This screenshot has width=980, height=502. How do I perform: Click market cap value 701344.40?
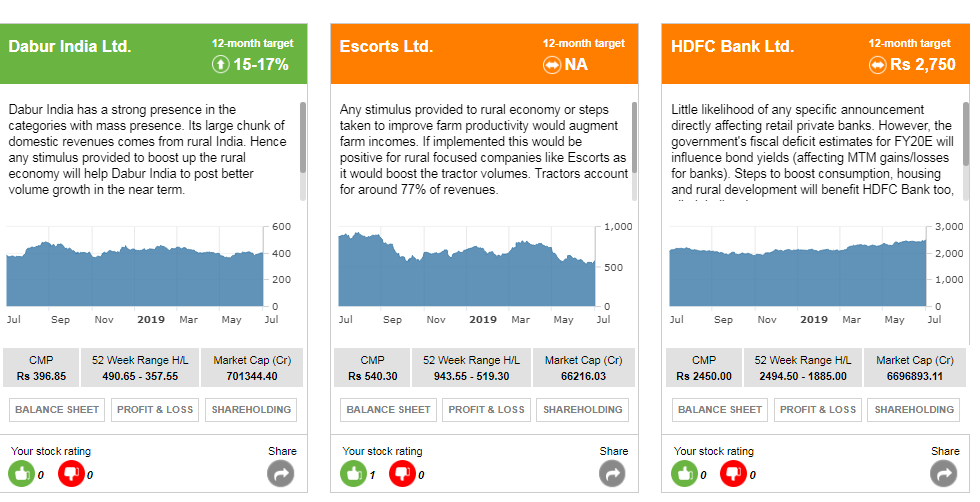click(252, 376)
